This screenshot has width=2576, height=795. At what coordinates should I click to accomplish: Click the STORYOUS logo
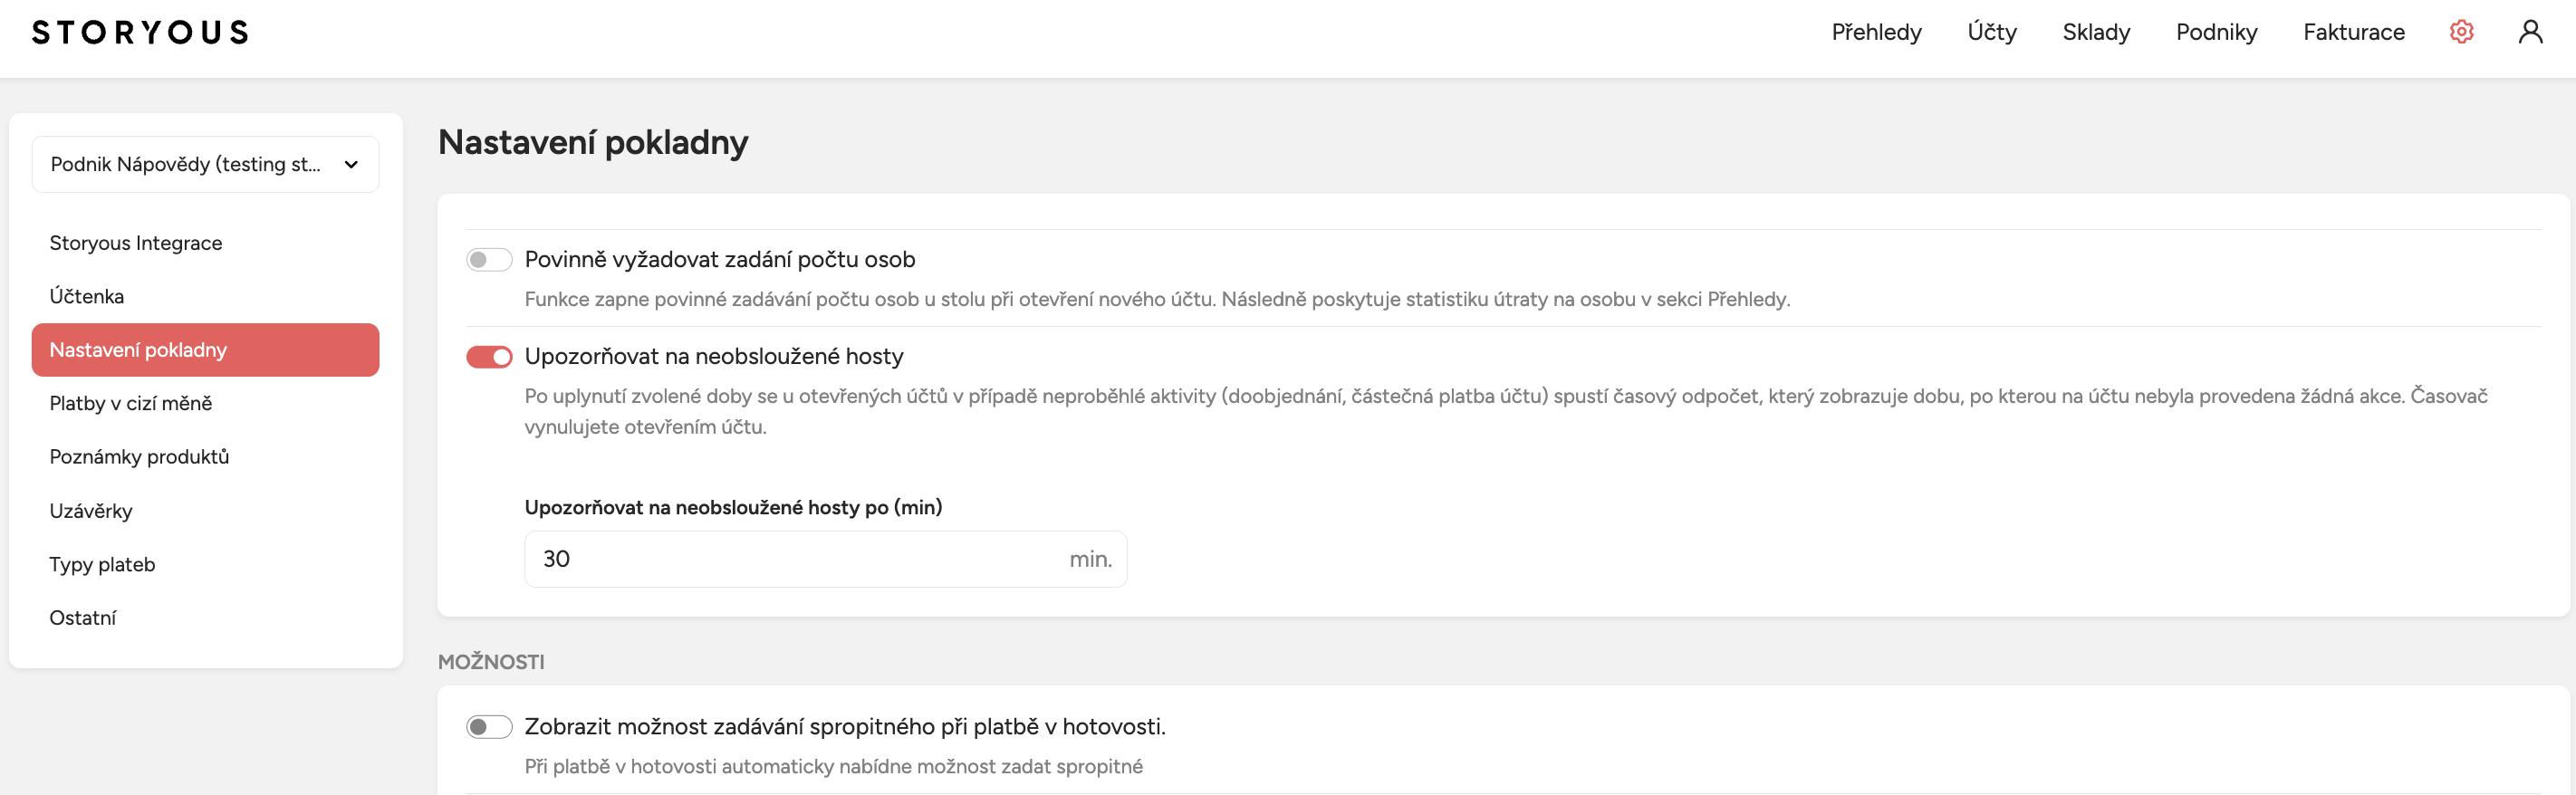[x=140, y=32]
